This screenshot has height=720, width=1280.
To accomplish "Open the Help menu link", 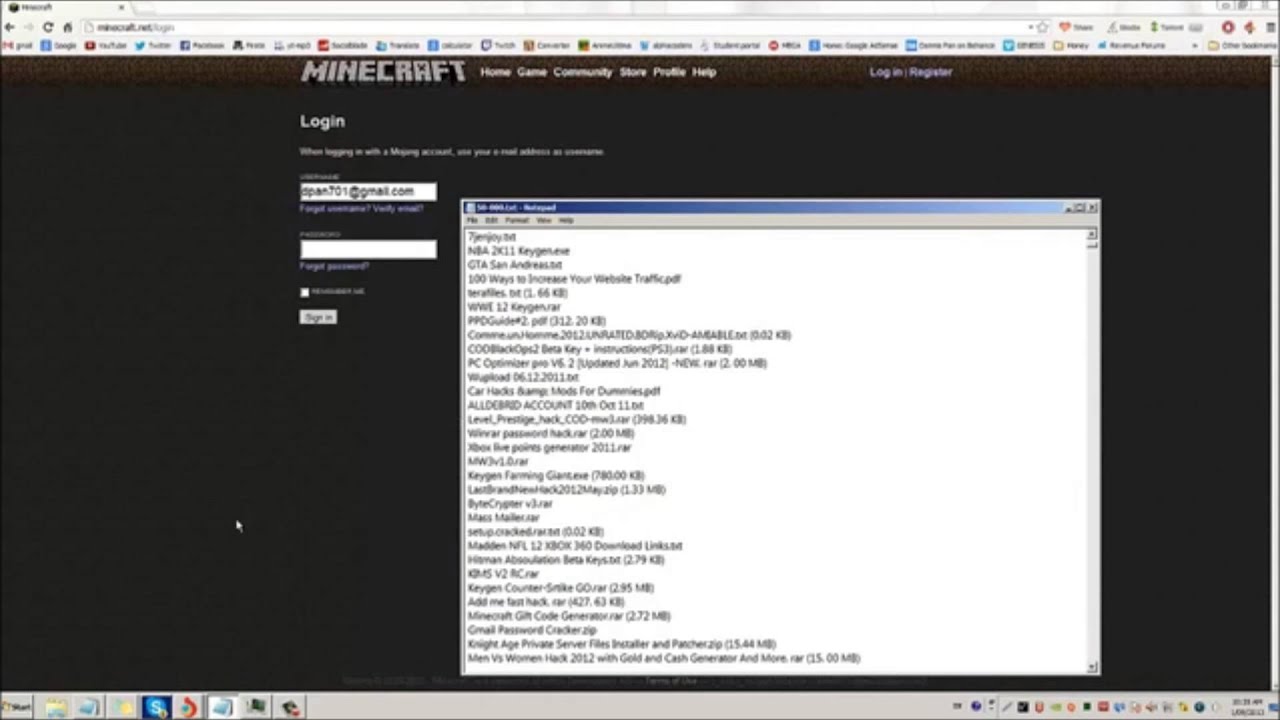I will tap(704, 72).
